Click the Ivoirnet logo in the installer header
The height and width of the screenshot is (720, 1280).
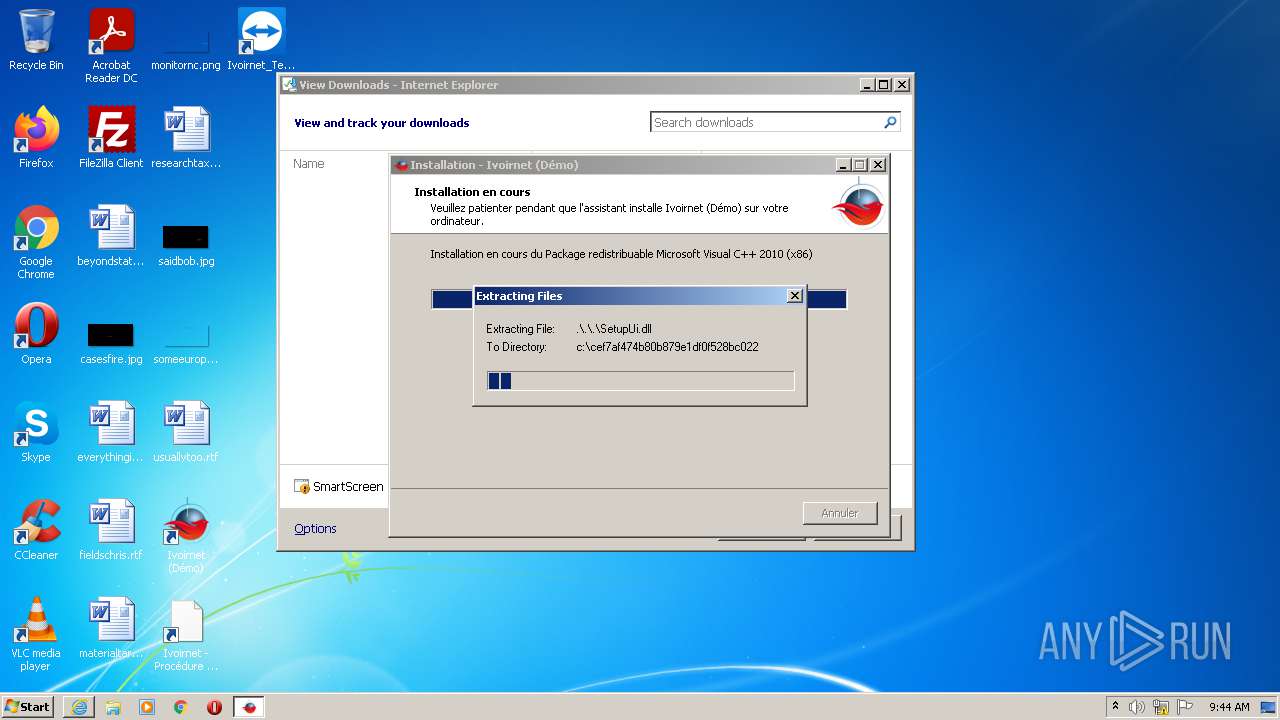[858, 203]
